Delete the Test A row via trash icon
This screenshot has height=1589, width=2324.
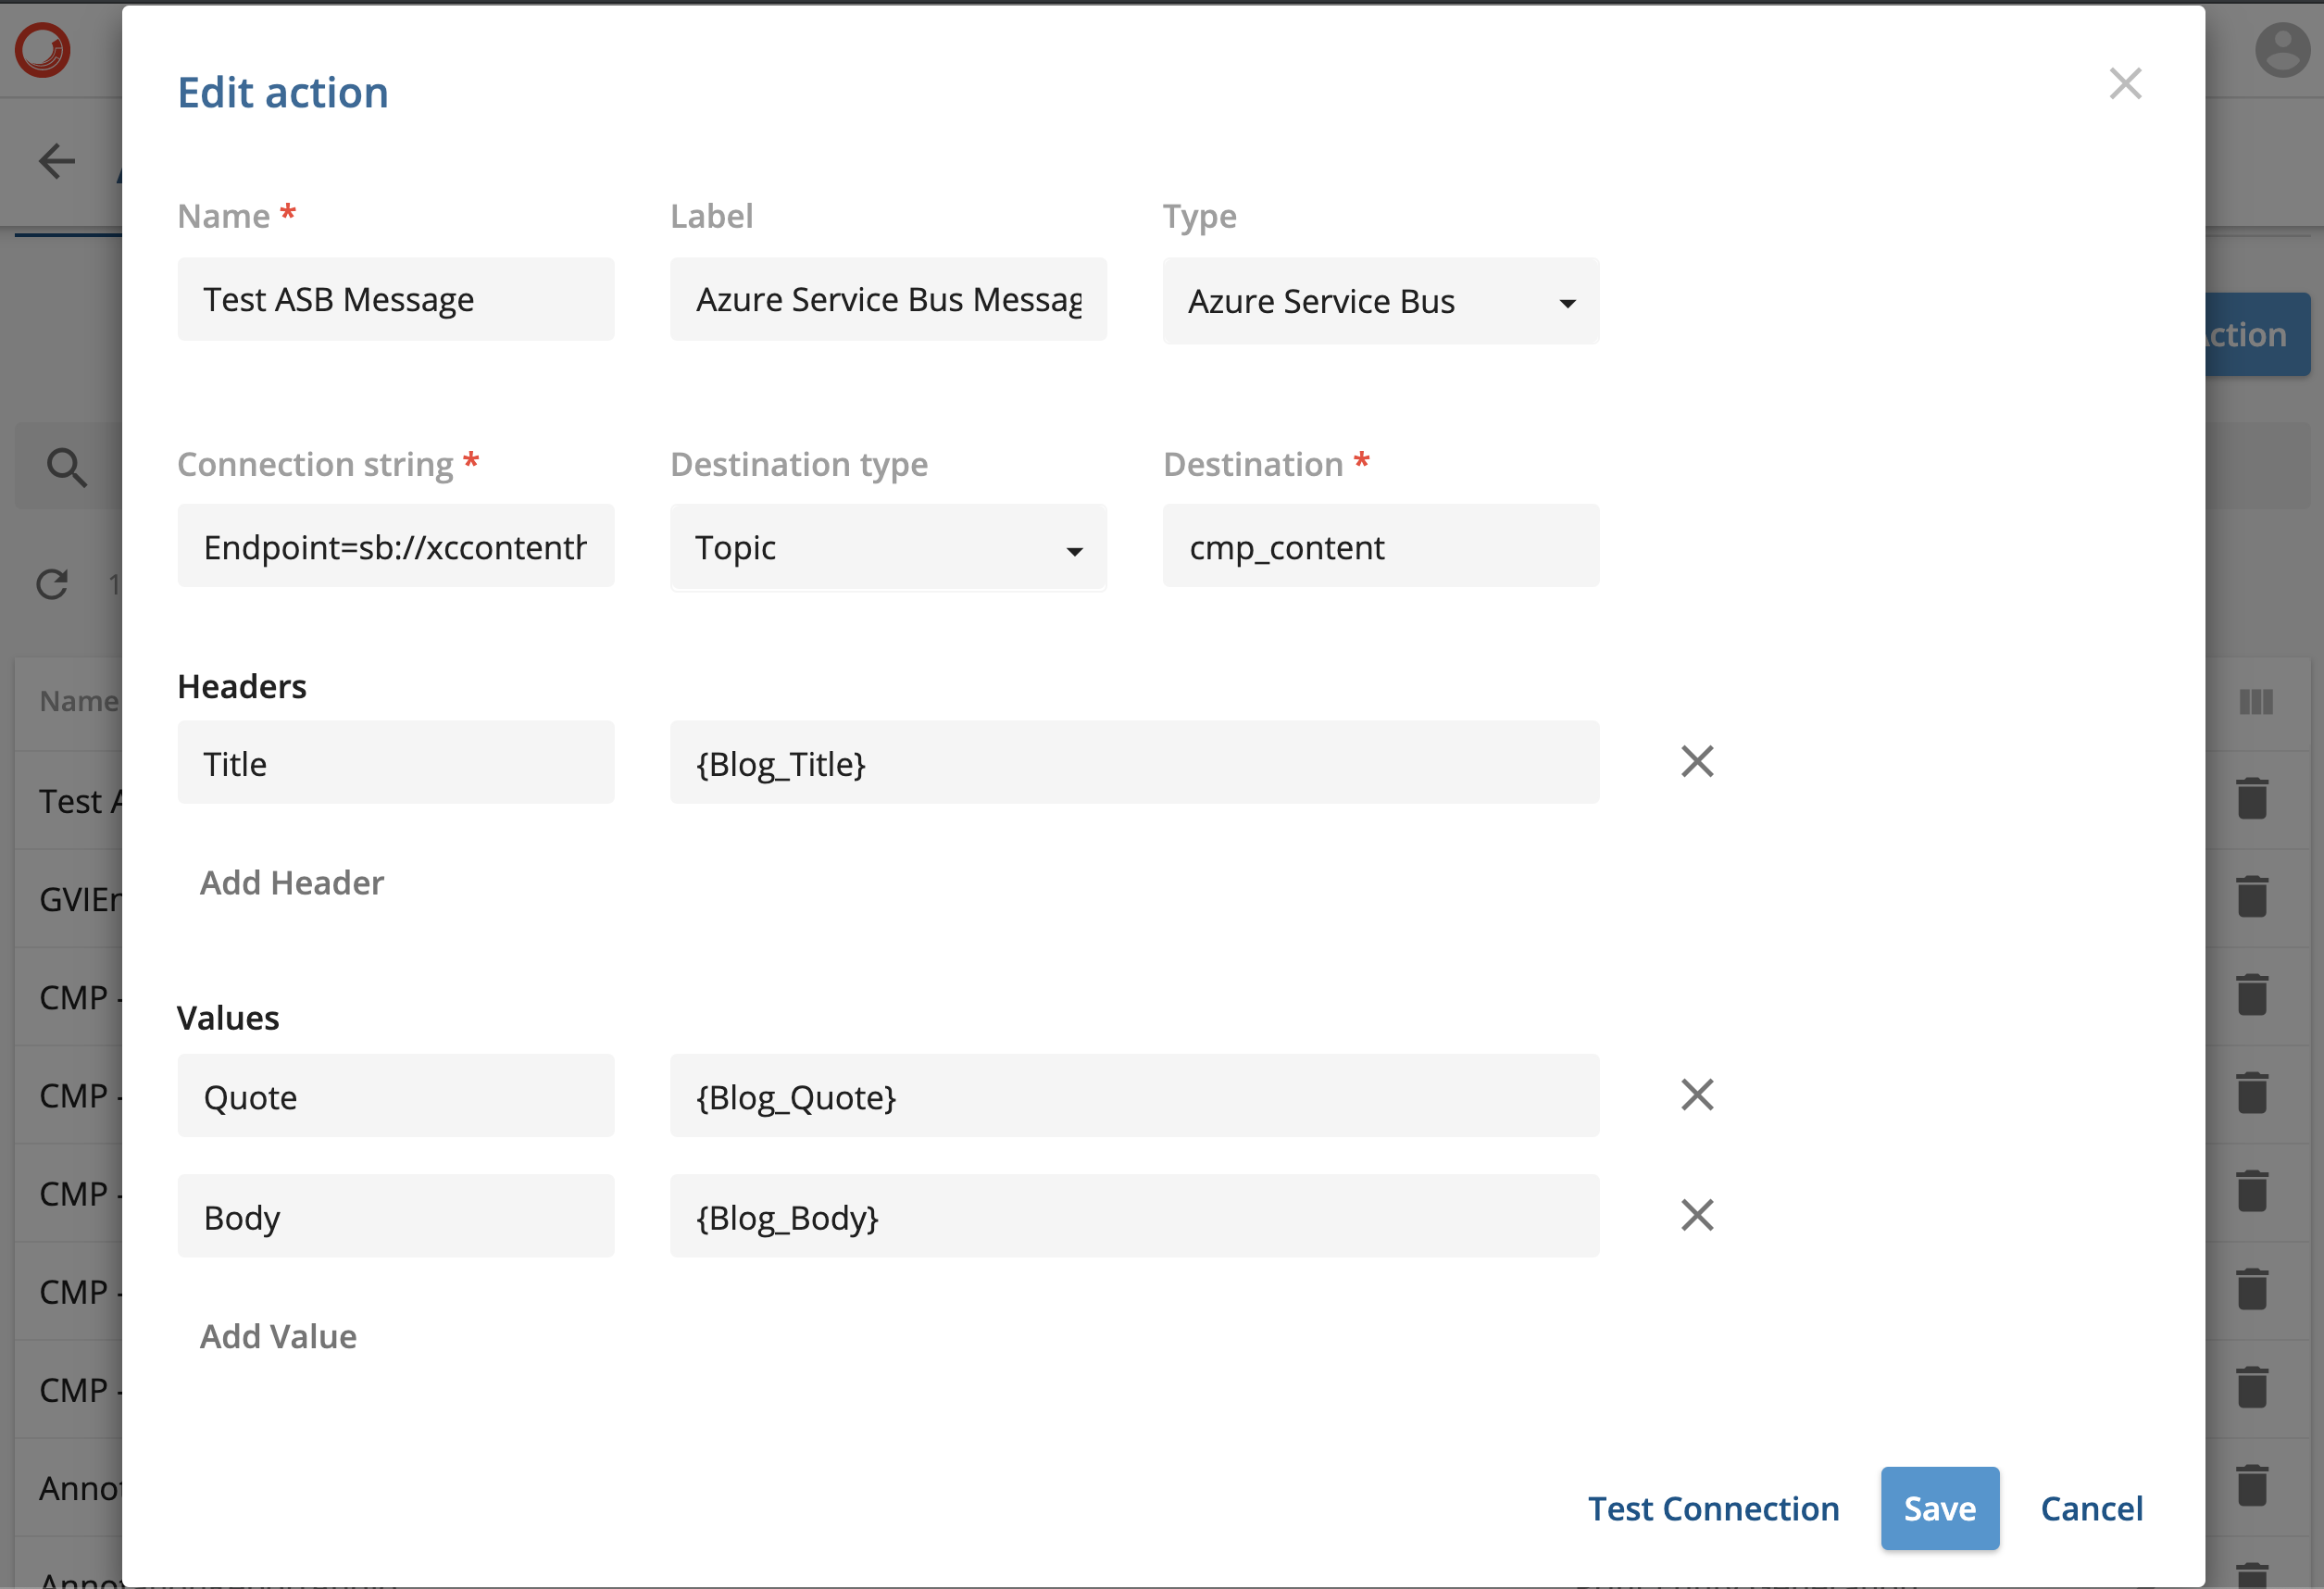click(2252, 798)
